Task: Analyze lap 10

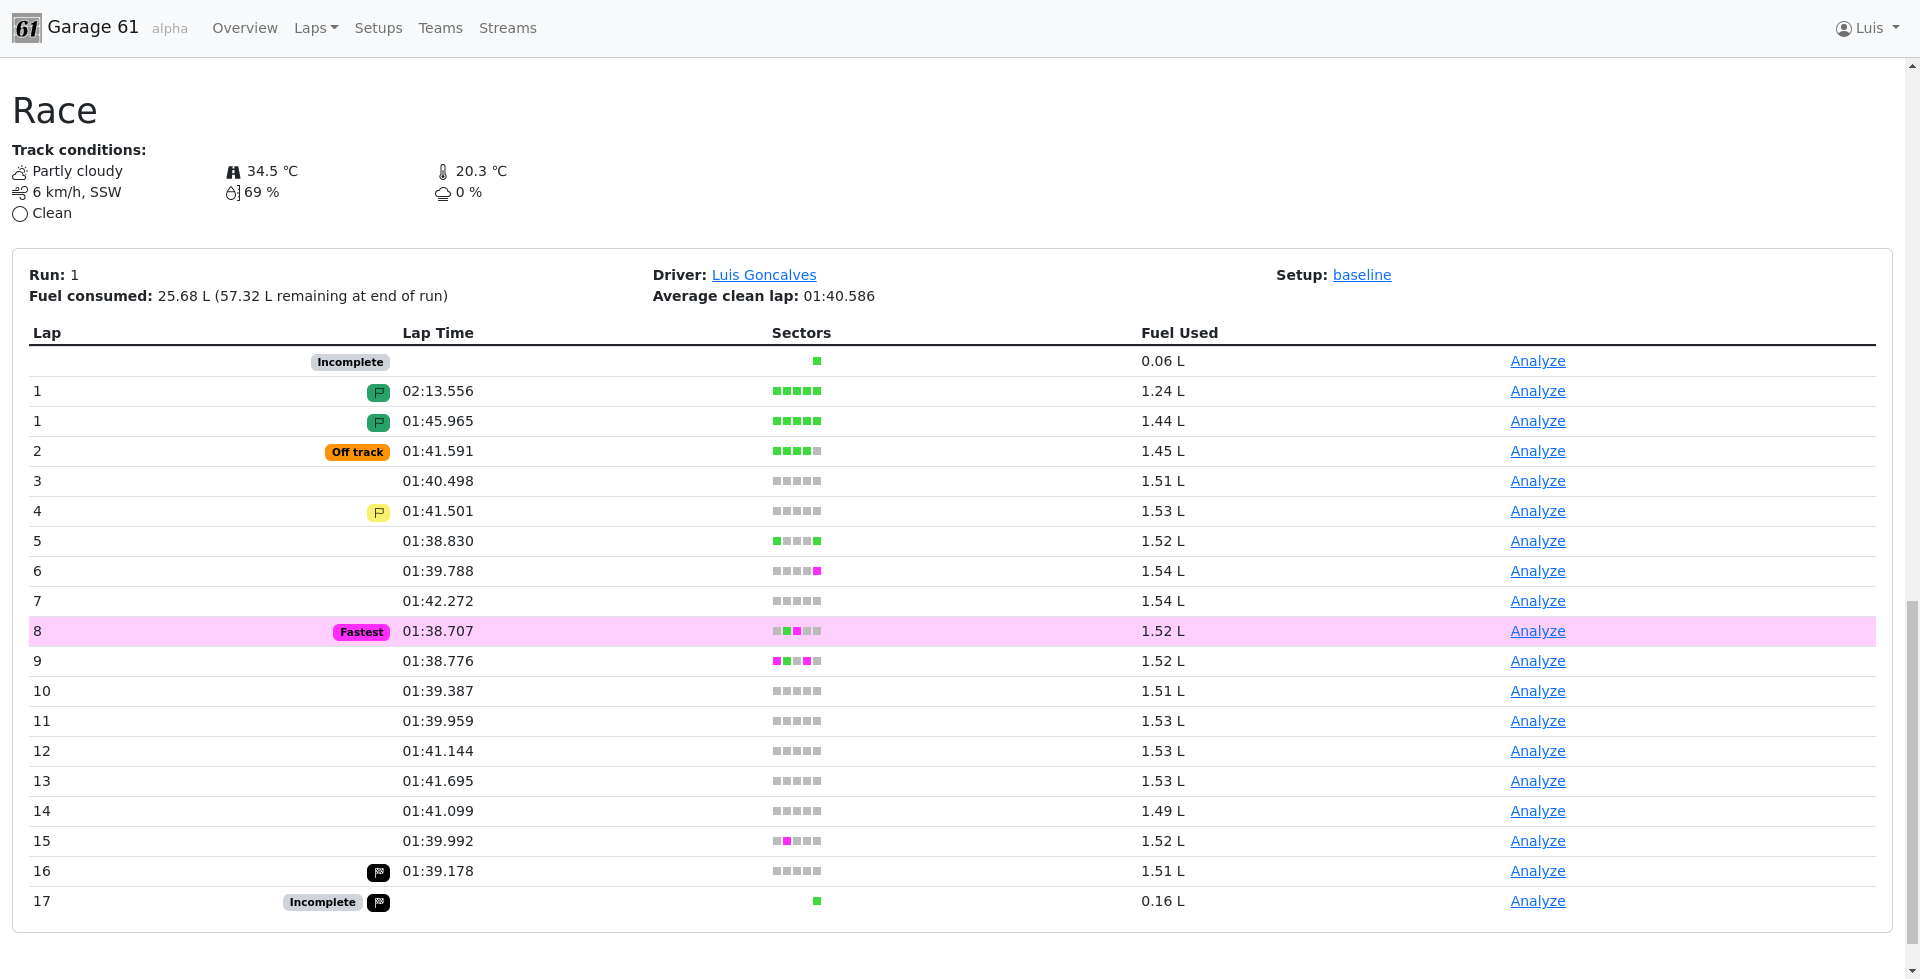Action: coord(1538,691)
